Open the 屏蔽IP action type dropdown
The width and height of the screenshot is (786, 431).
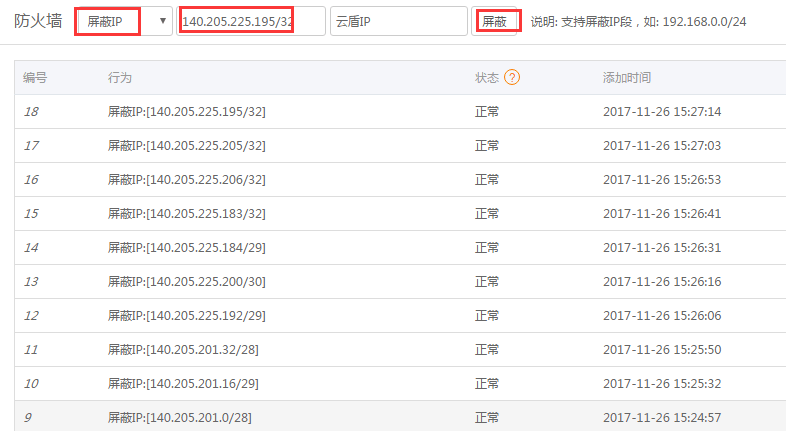click(x=123, y=21)
